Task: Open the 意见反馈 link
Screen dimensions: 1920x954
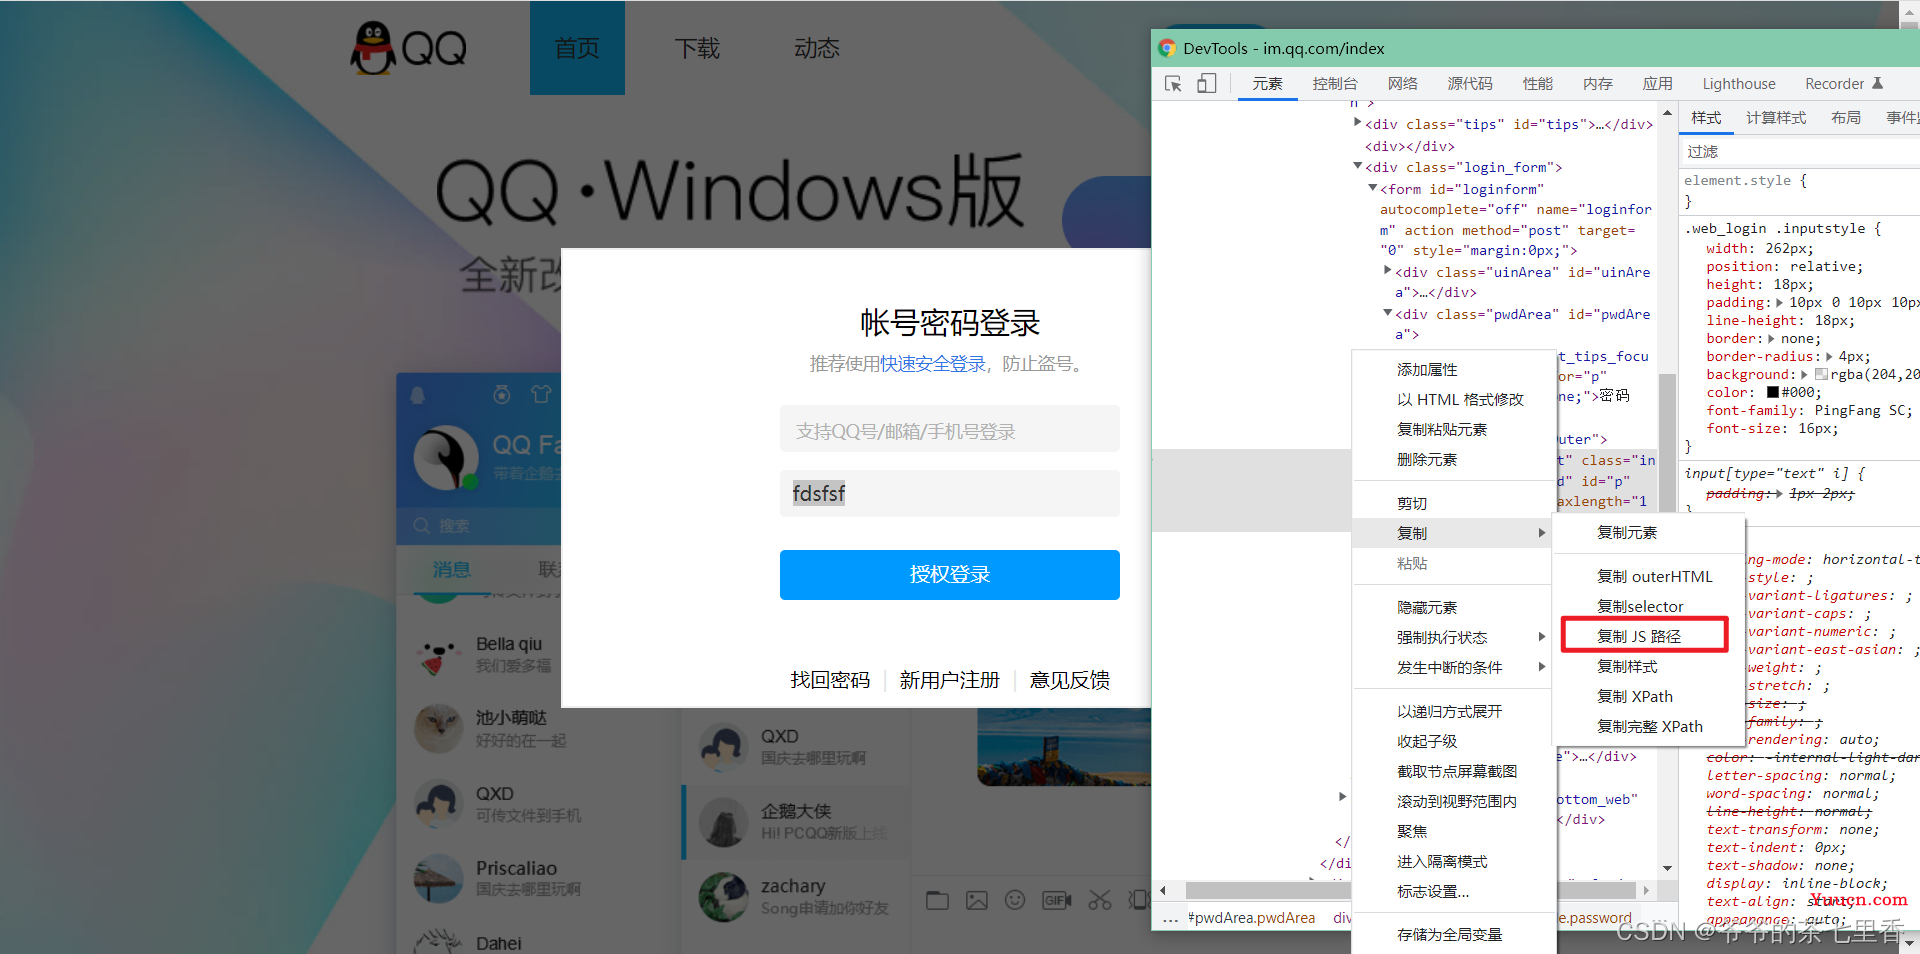Action: point(1069,680)
